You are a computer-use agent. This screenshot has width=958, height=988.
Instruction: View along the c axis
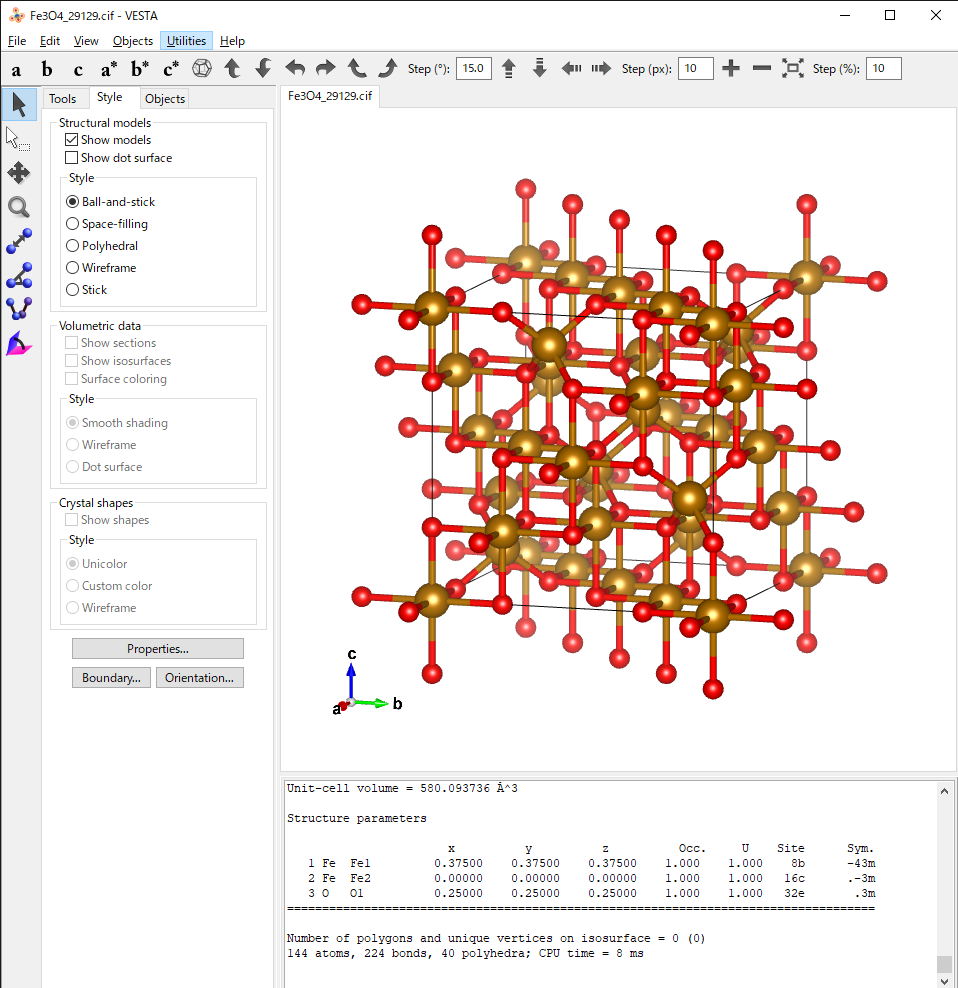[78, 69]
